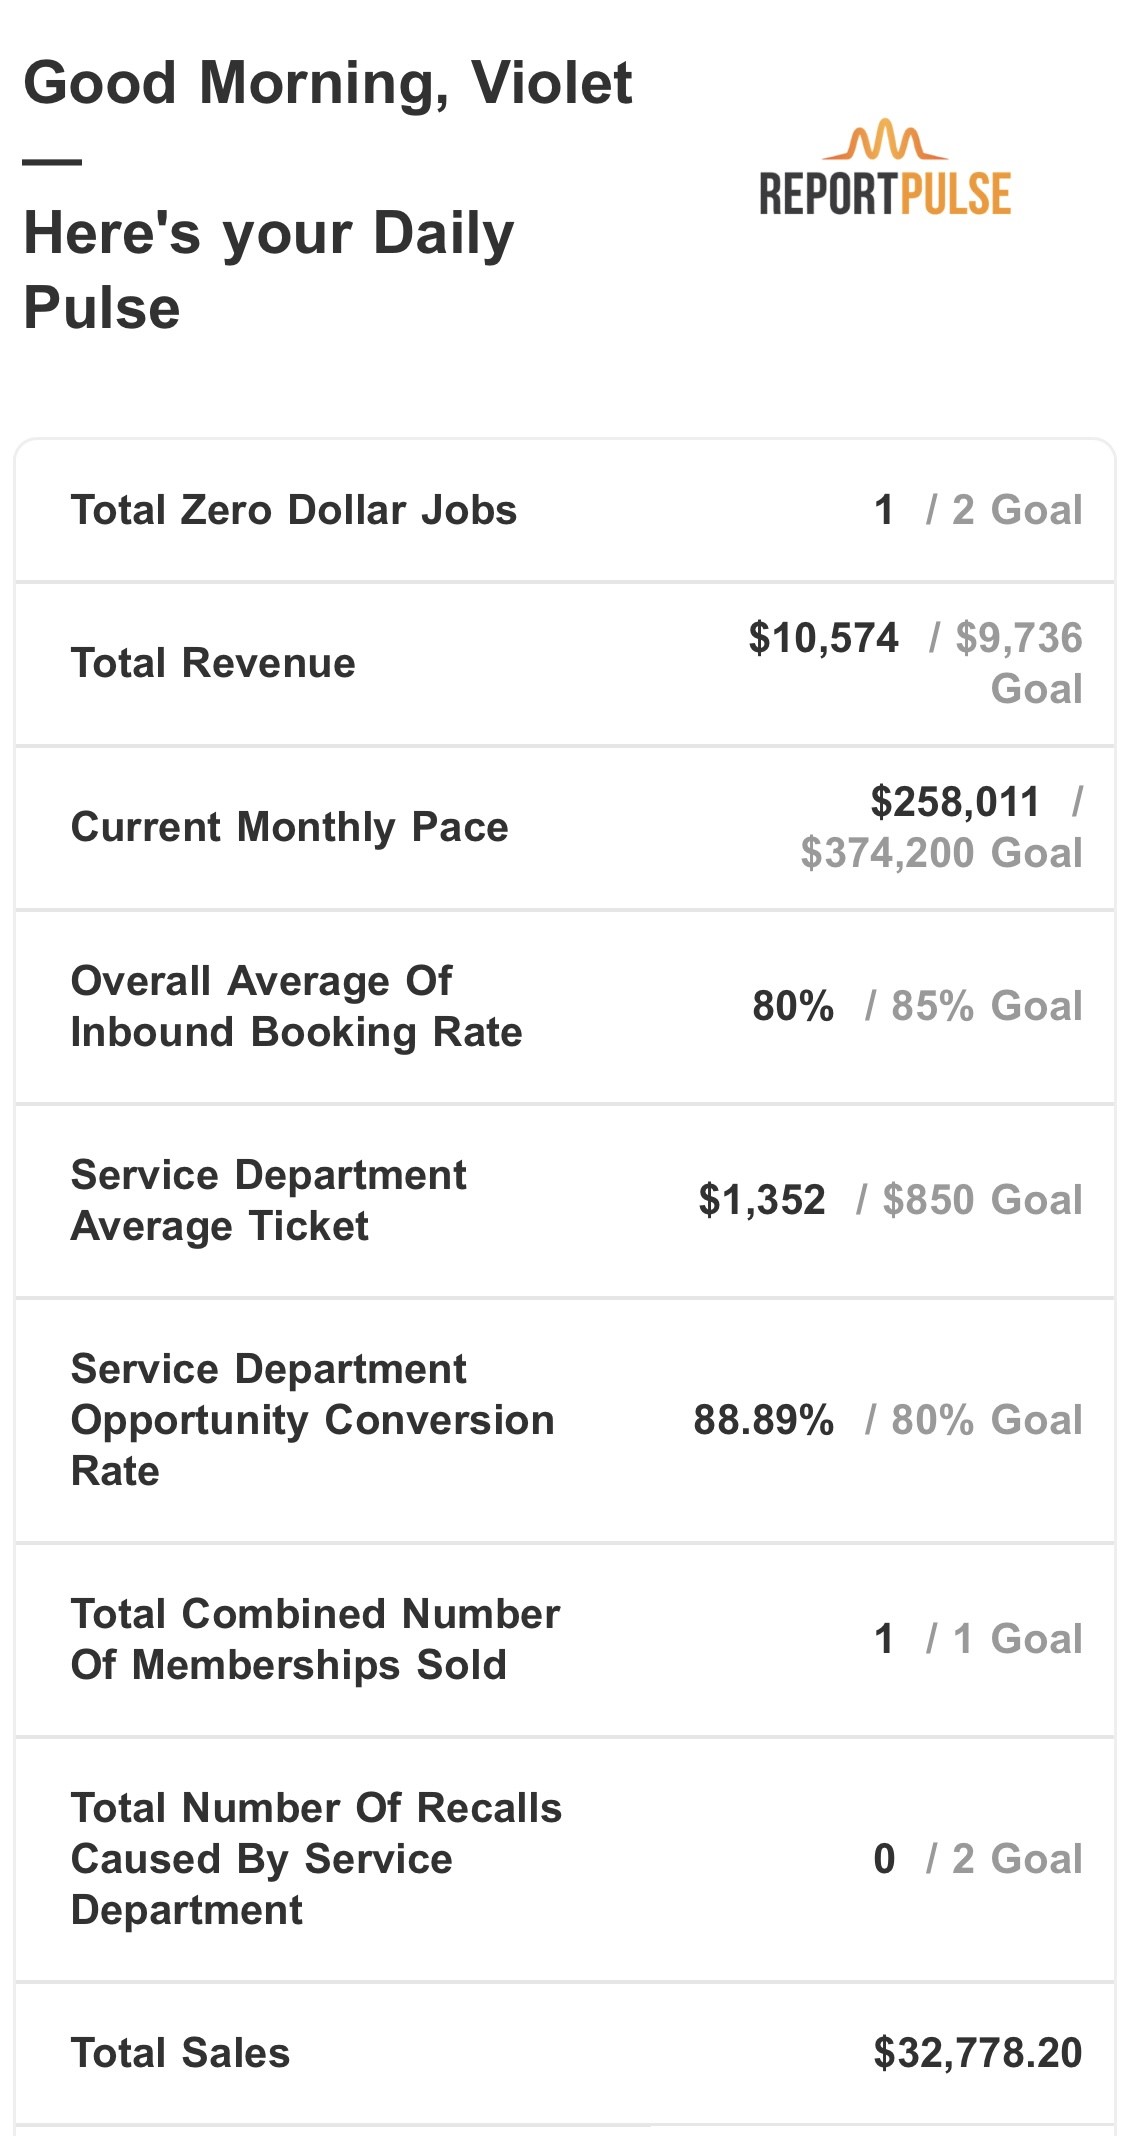Open Total Combined Number Of Memberships Sold

click(x=565, y=1640)
